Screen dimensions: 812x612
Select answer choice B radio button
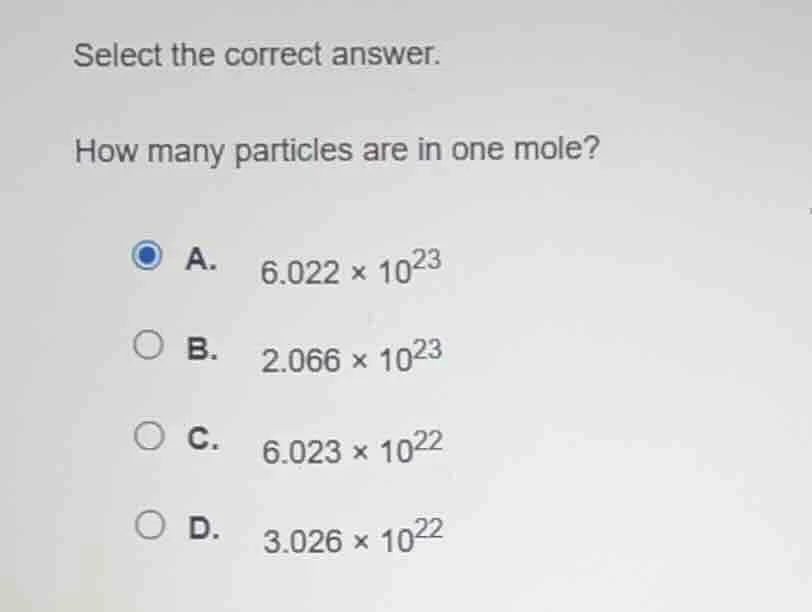(148, 345)
